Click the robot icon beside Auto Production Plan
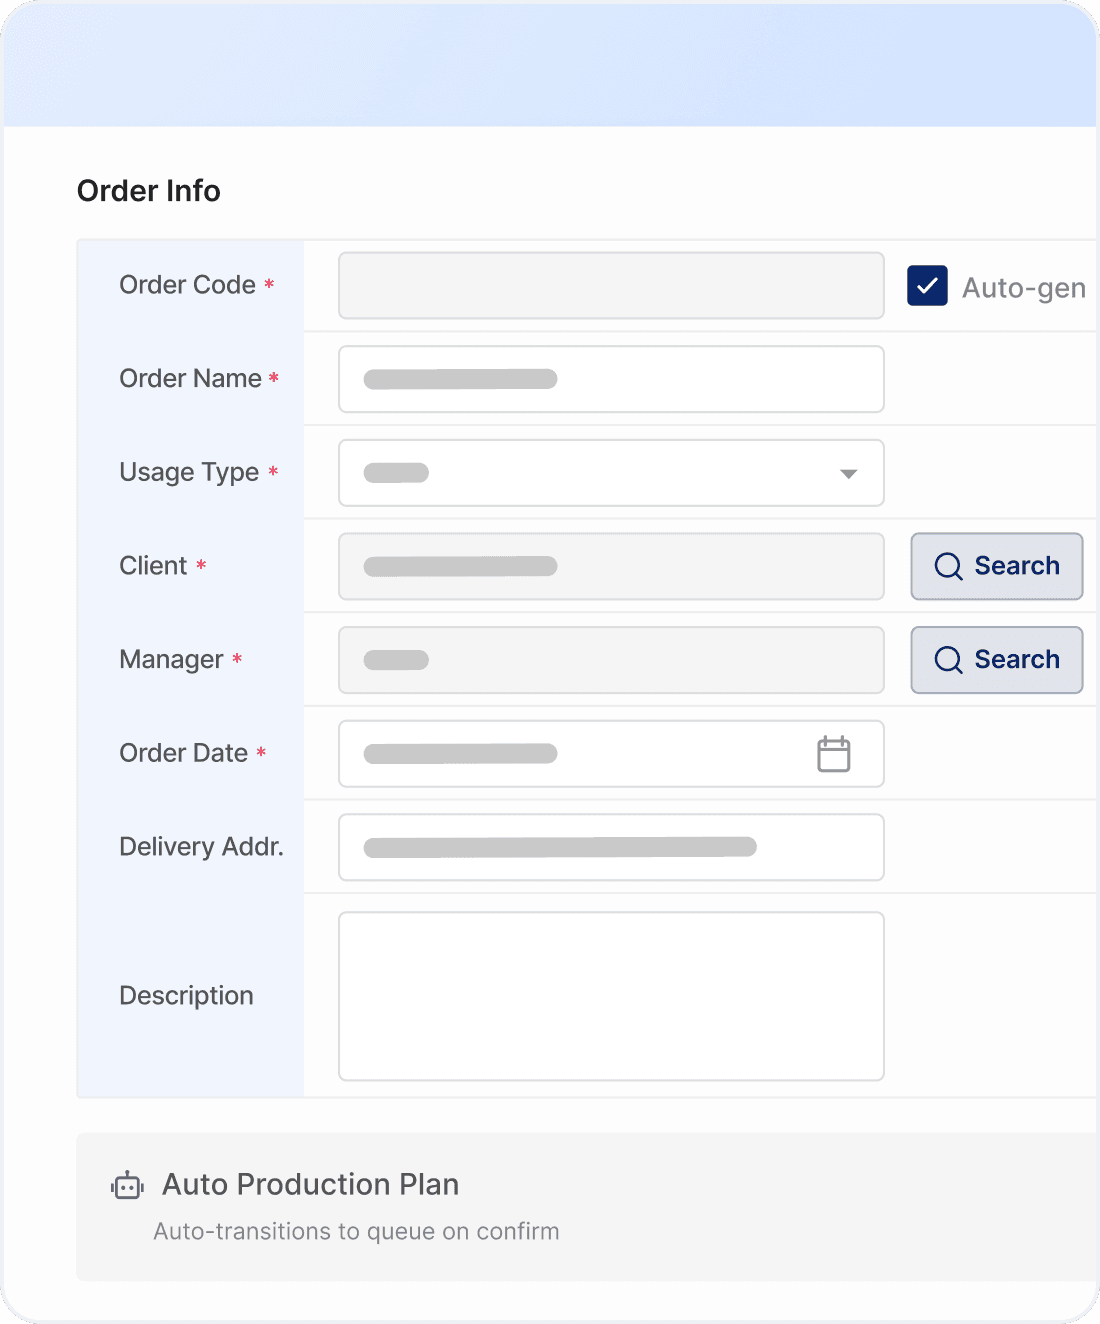This screenshot has width=1100, height=1324. pos(127,1185)
